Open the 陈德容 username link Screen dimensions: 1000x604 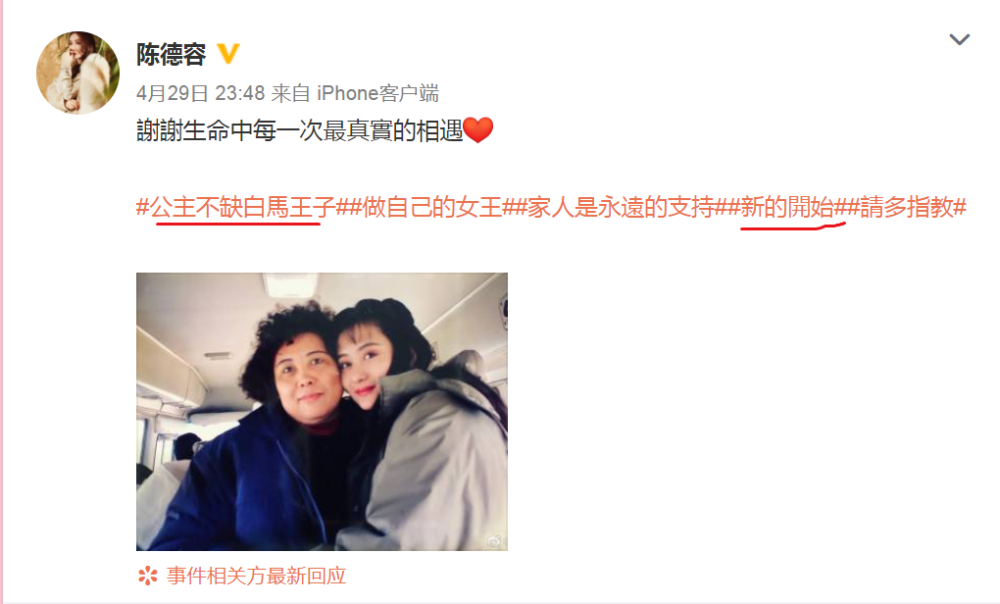coord(171,54)
